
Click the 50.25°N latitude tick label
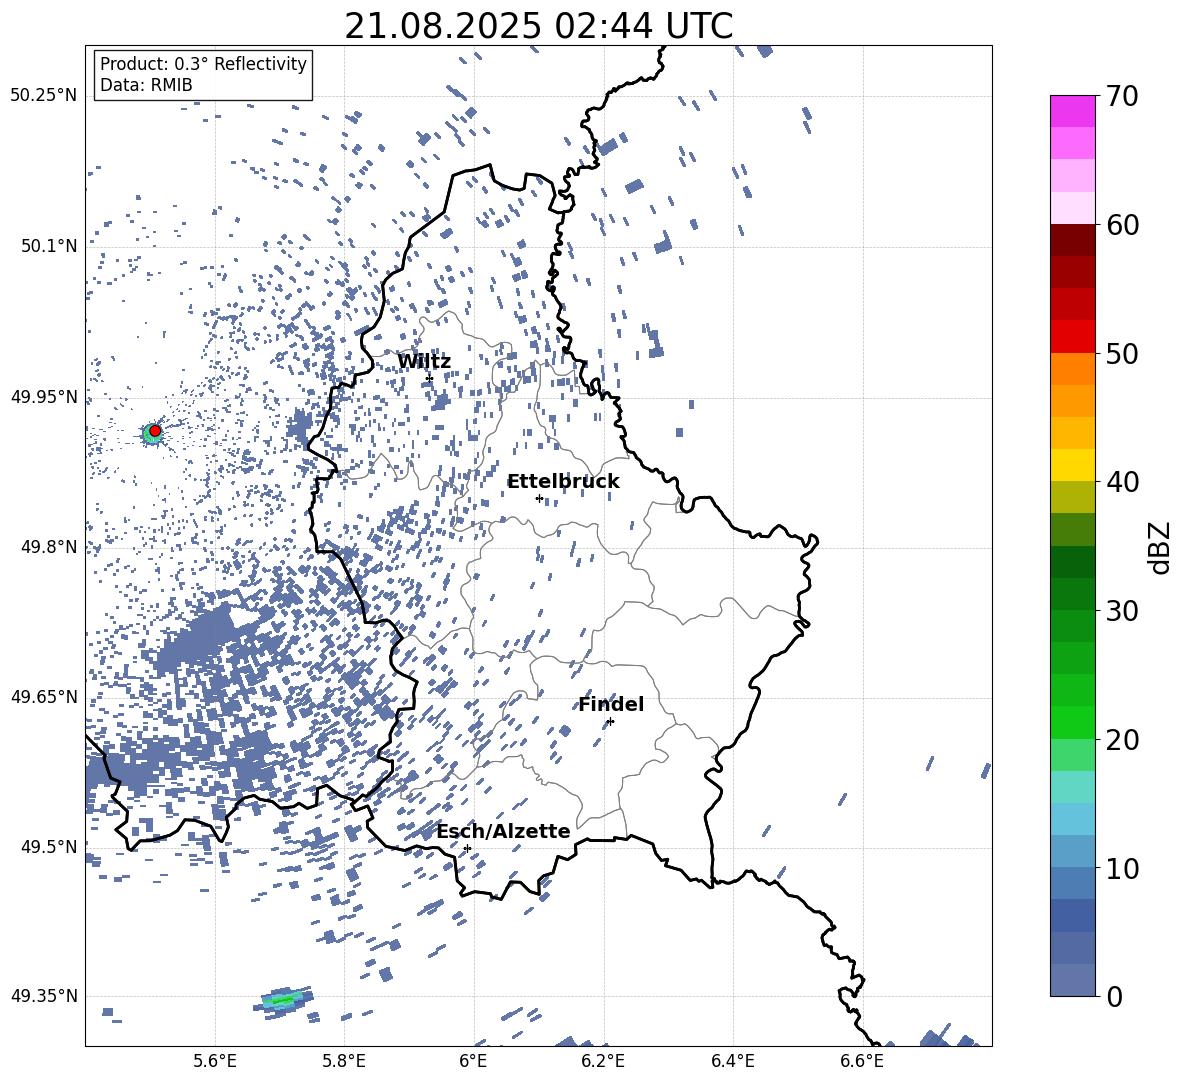pos(44,95)
